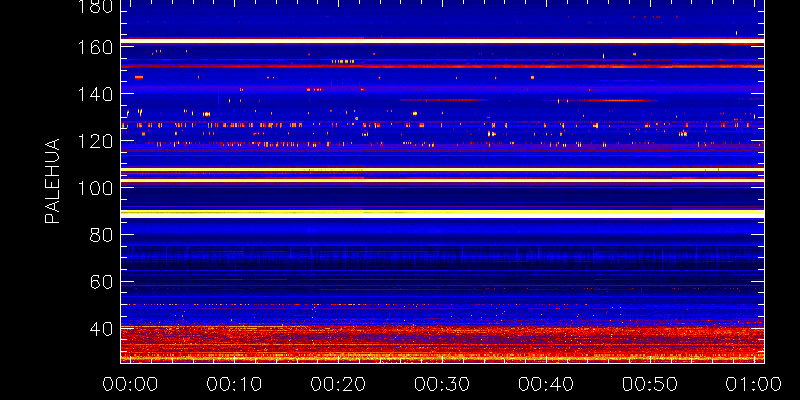
Task: Click the PALEHUA vertical axis label
Action: [x=52, y=181]
